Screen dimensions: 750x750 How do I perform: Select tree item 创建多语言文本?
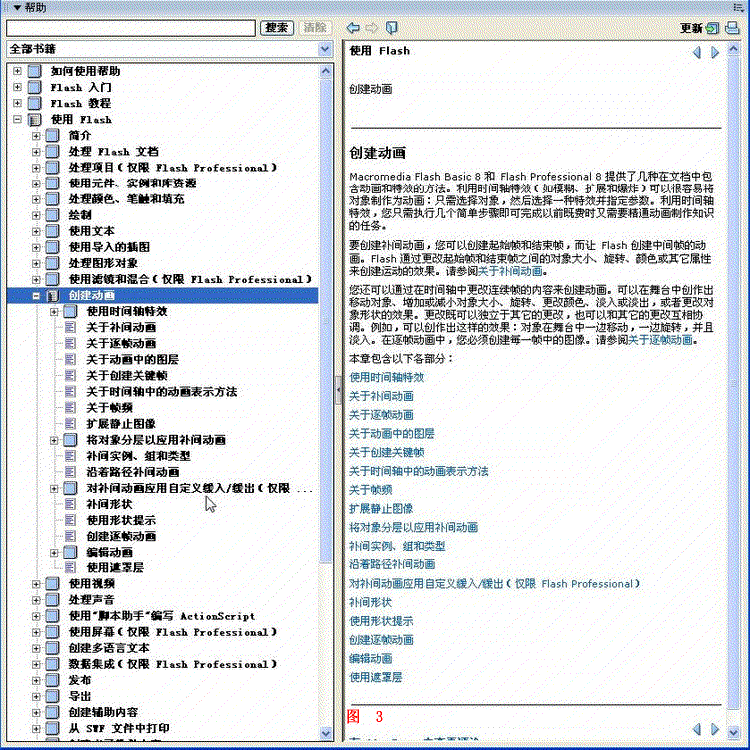tap(109, 648)
